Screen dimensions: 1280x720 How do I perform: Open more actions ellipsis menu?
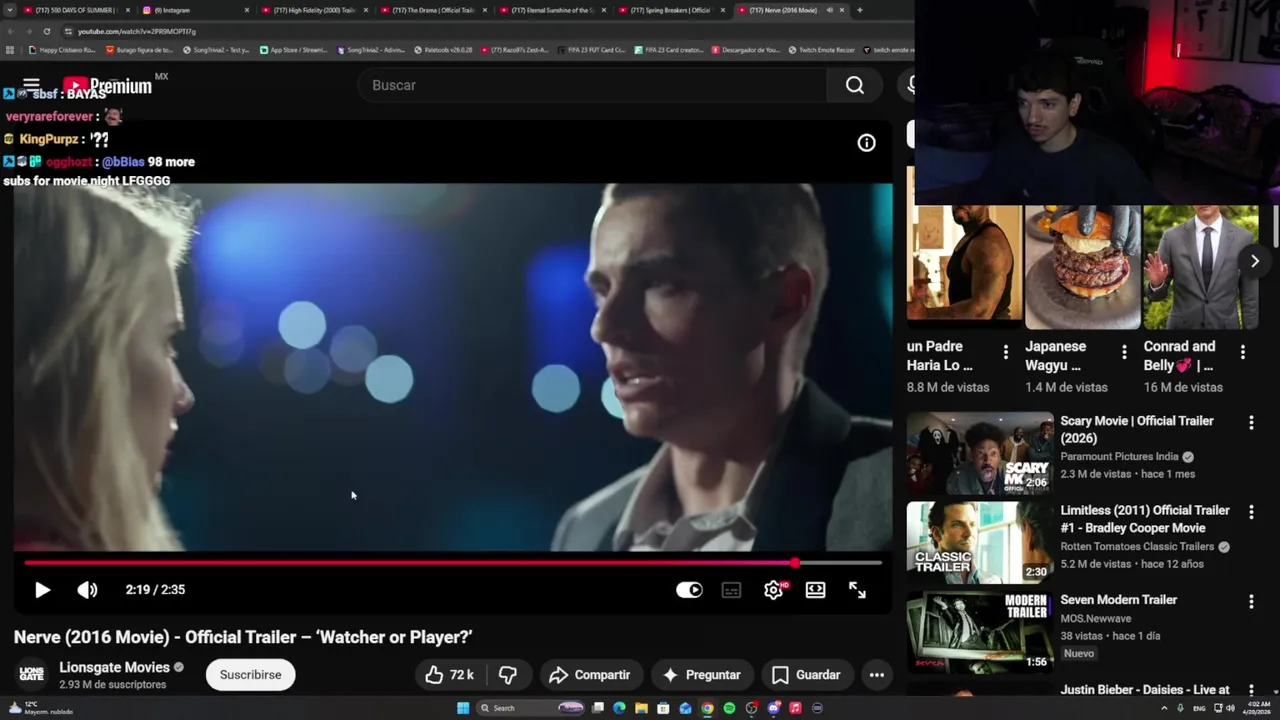click(876, 675)
